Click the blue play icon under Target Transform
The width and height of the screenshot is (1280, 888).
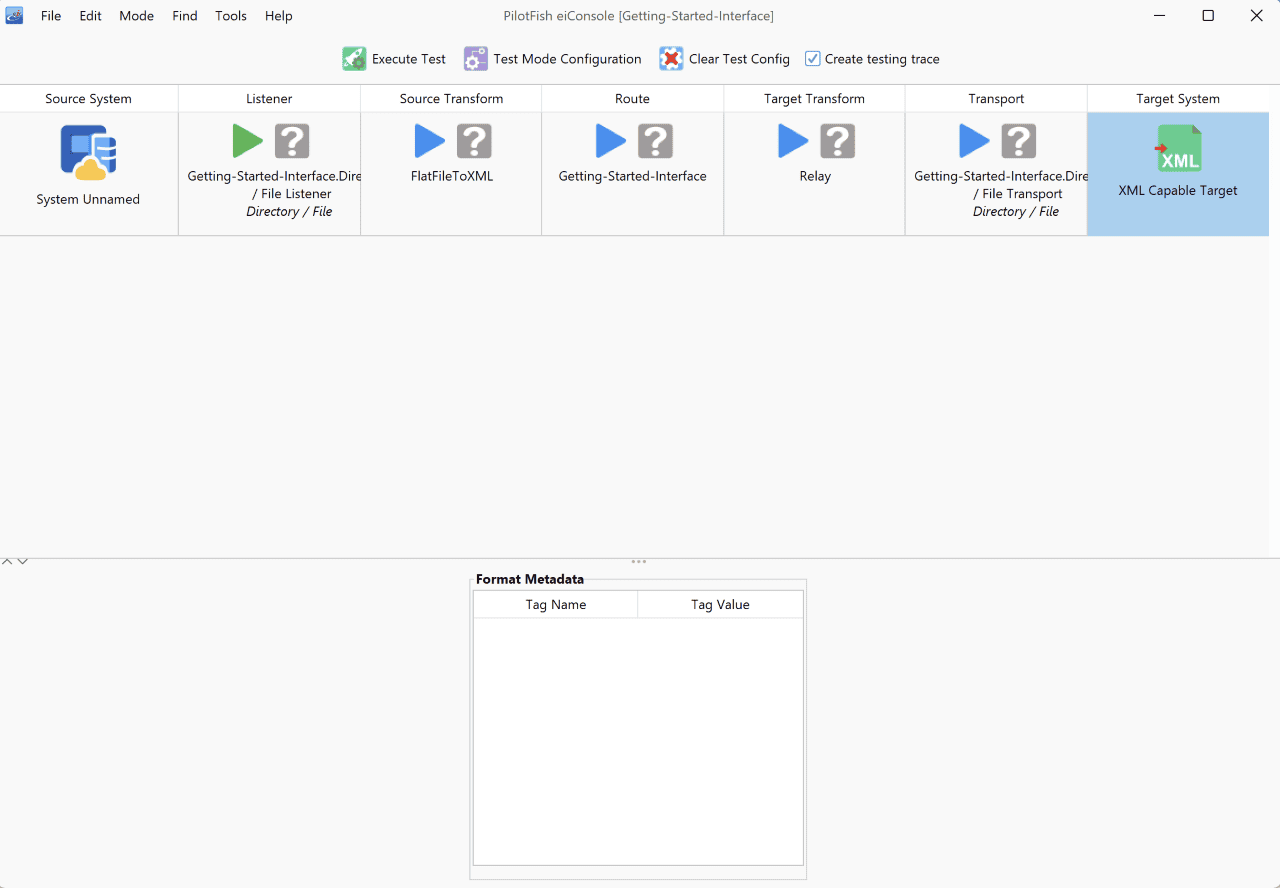click(x=793, y=141)
